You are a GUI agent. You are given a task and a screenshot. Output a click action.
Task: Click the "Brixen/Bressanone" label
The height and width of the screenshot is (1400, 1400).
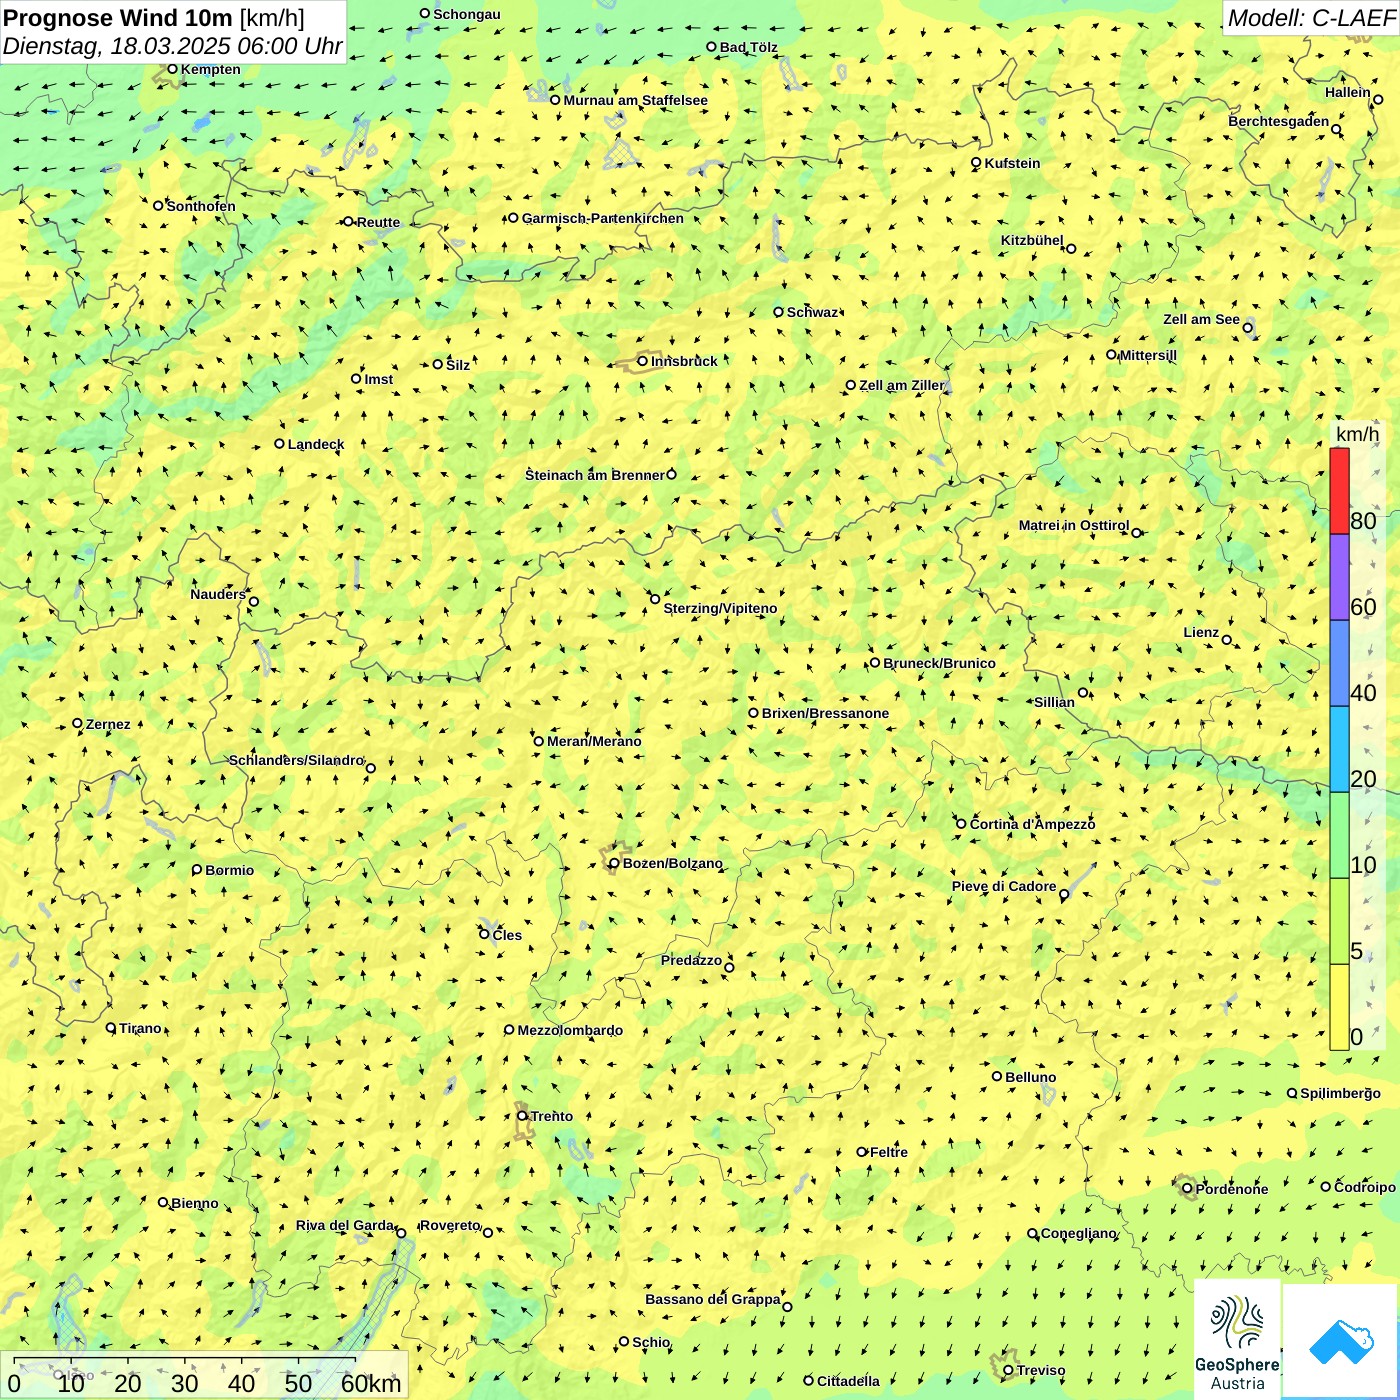tap(825, 713)
